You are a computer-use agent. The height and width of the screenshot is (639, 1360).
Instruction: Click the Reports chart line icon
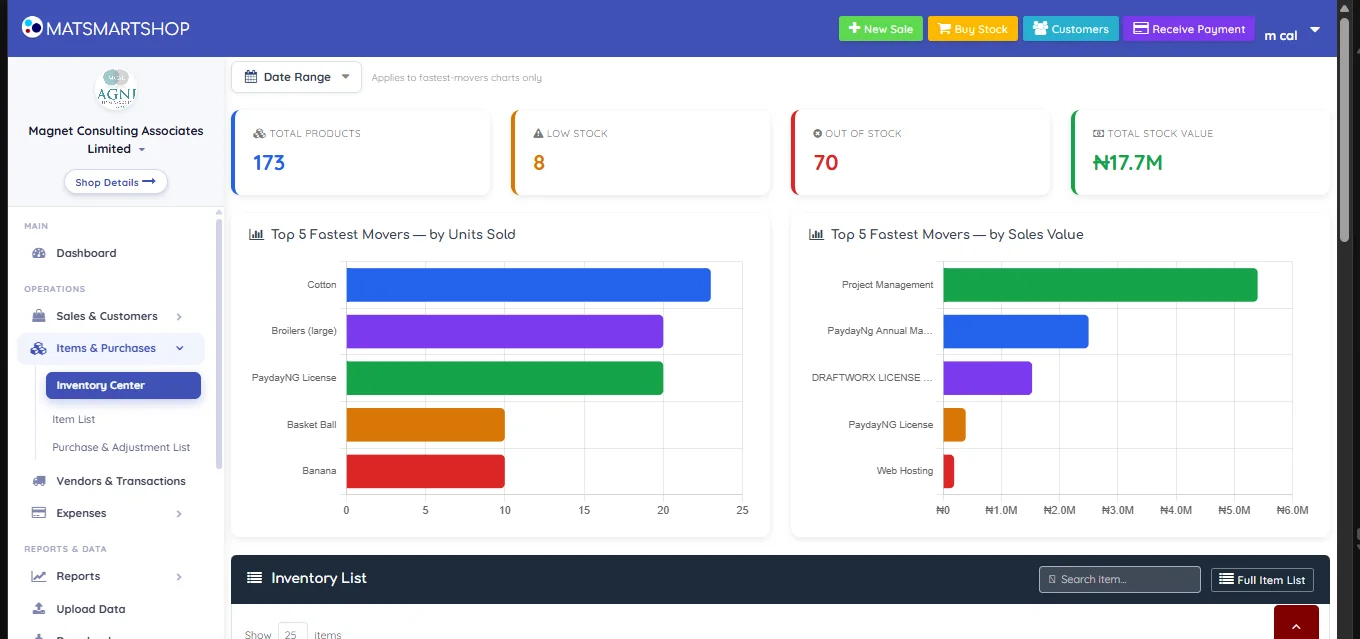(39, 576)
